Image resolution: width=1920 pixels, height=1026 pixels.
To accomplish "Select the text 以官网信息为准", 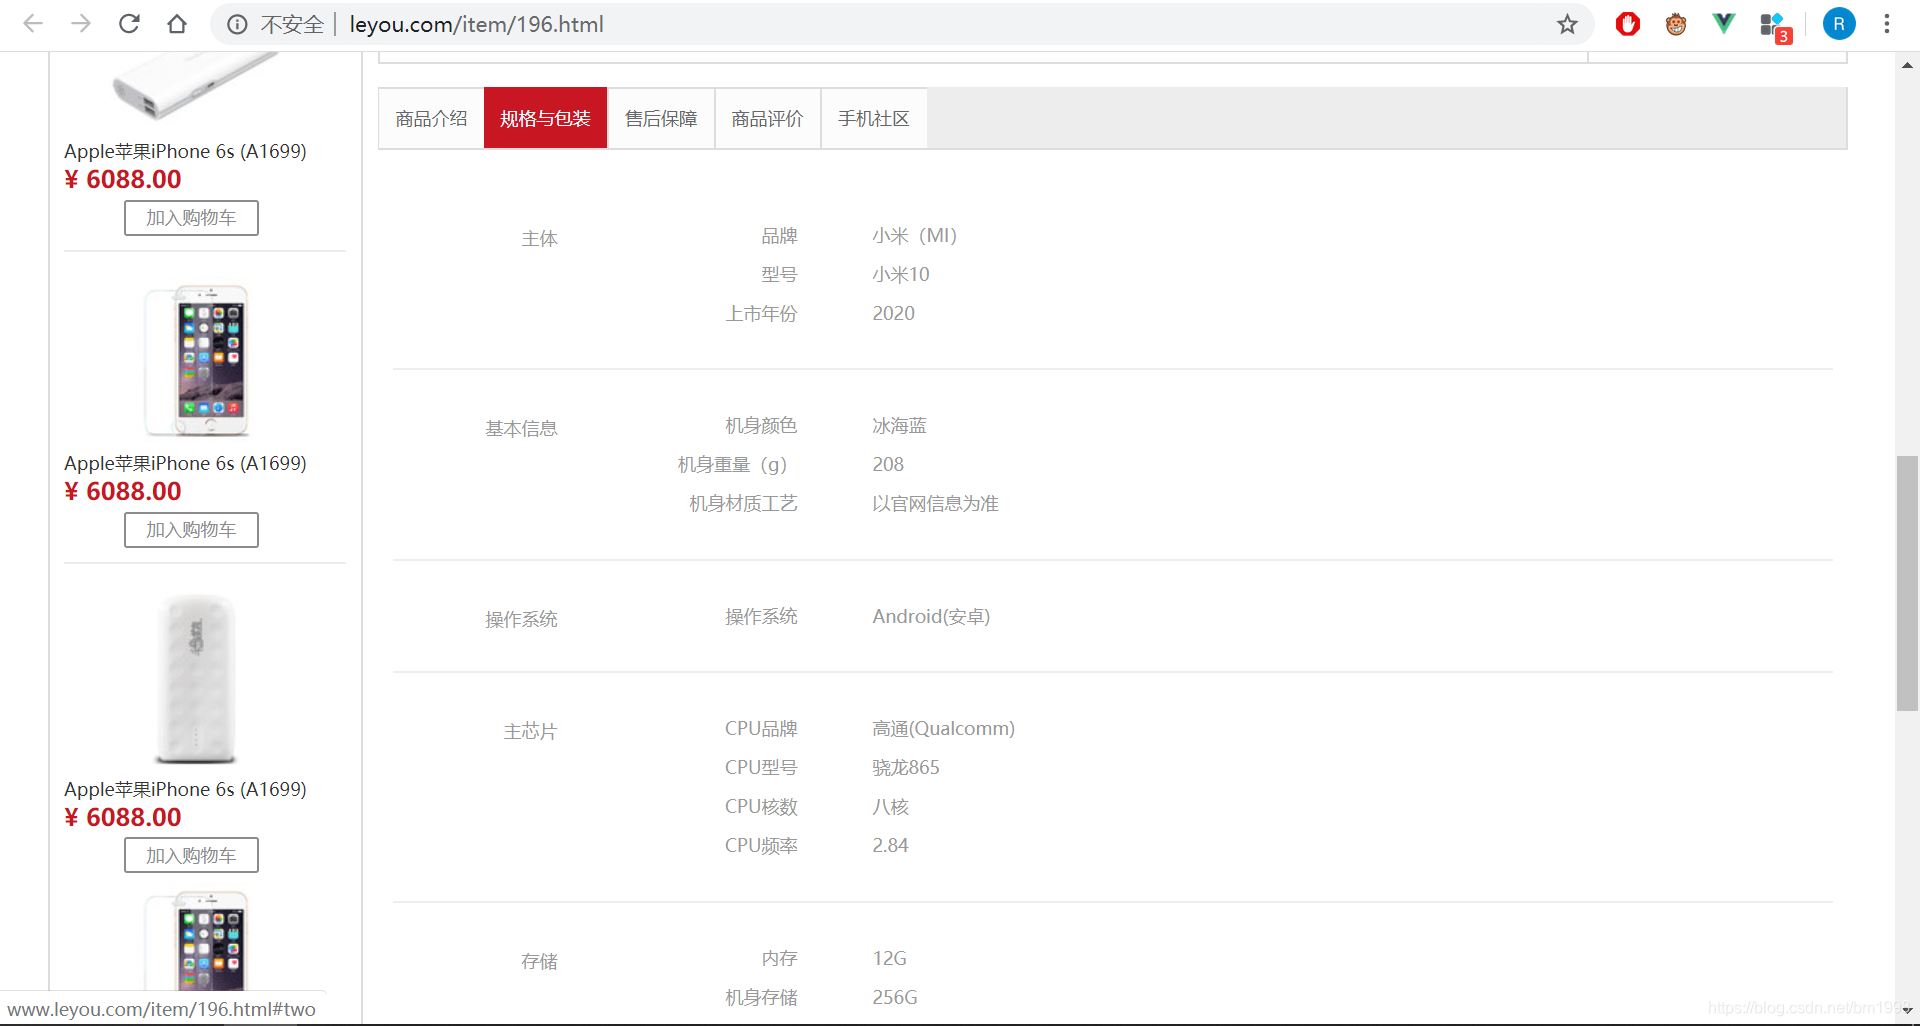I will [x=935, y=504].
